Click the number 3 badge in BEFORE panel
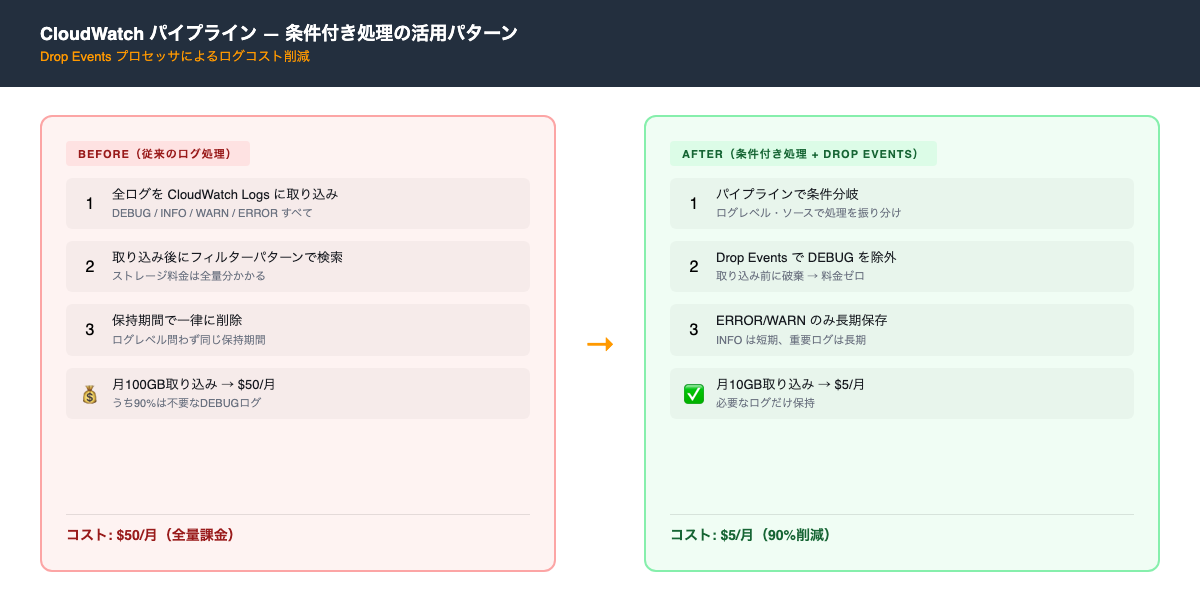The width and height of the screenshot is (1200, 600). 88,330
